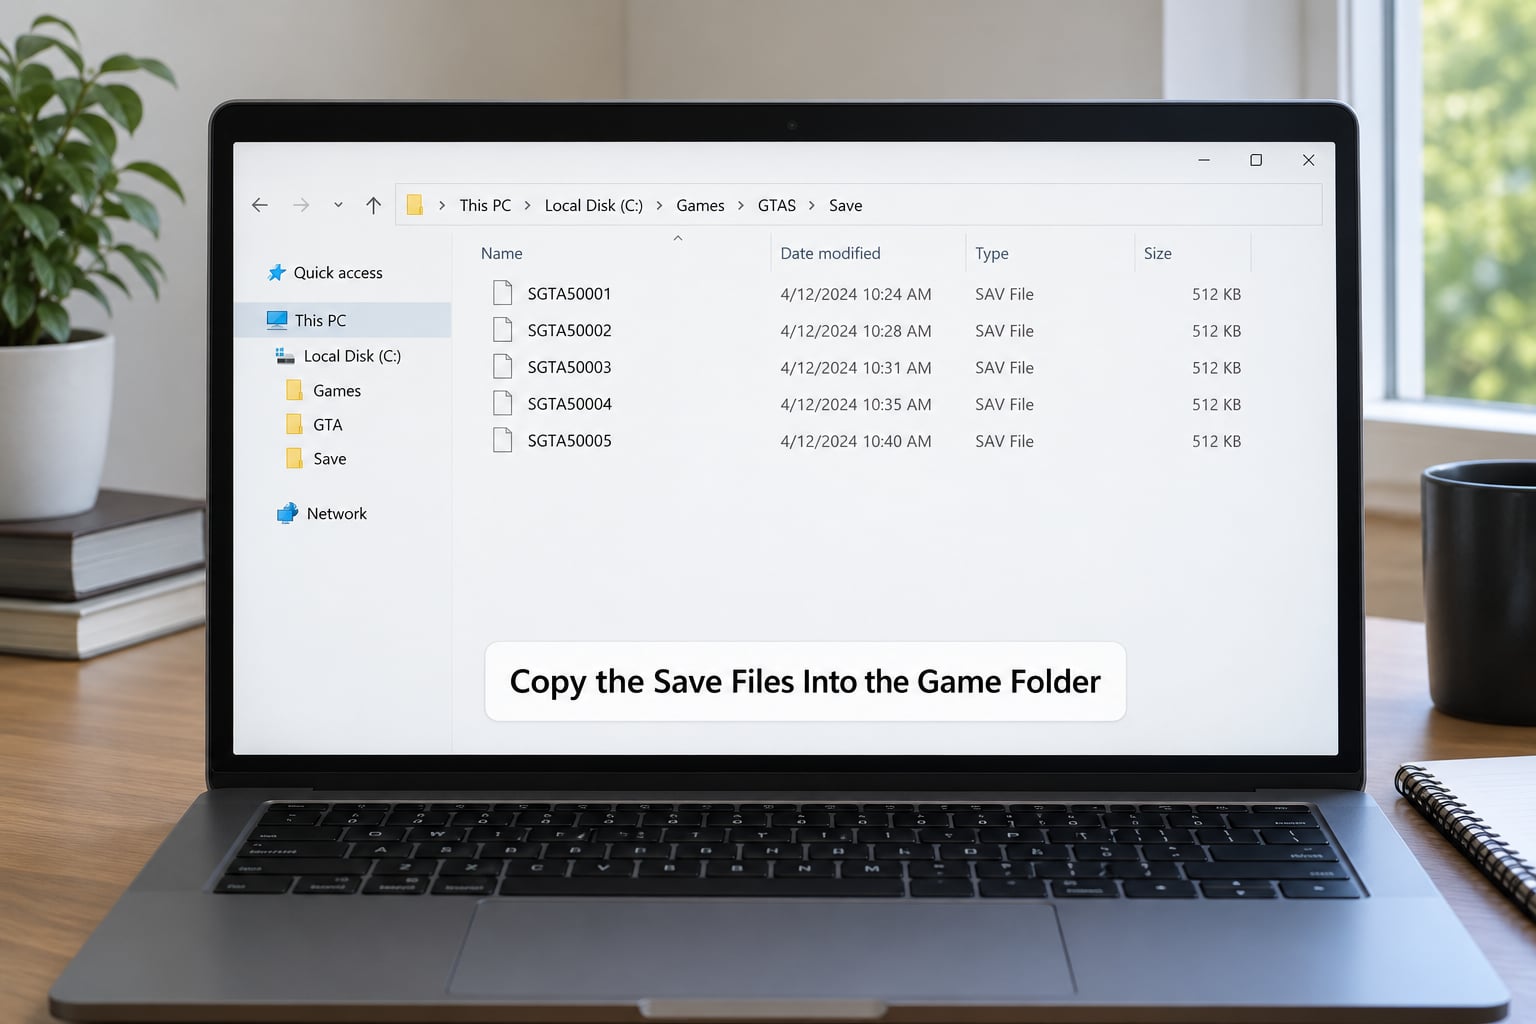This screenshot has width=1536, height=1024.
Task: Click the This PC monitor icon
Action: click(277, 320)
